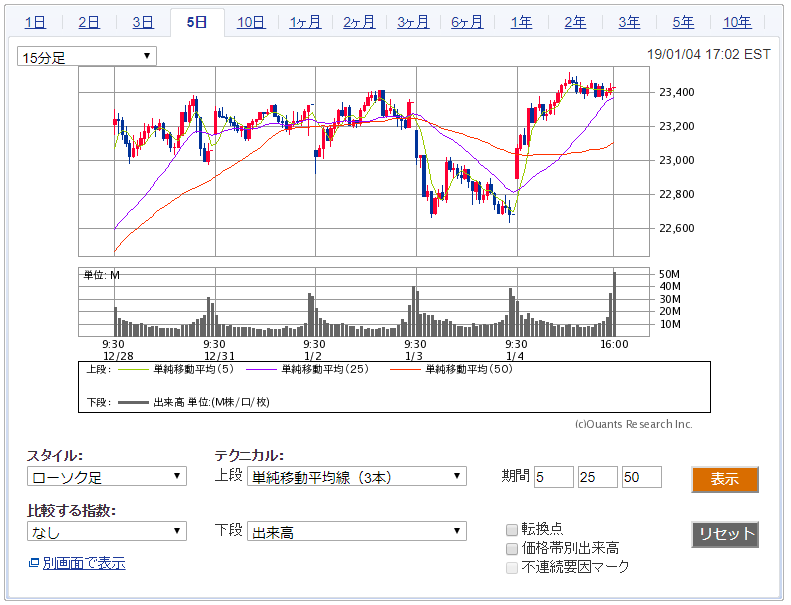Open the 下段 出来高 dropdown
The image size is (791, 605).
click(357, 532)
